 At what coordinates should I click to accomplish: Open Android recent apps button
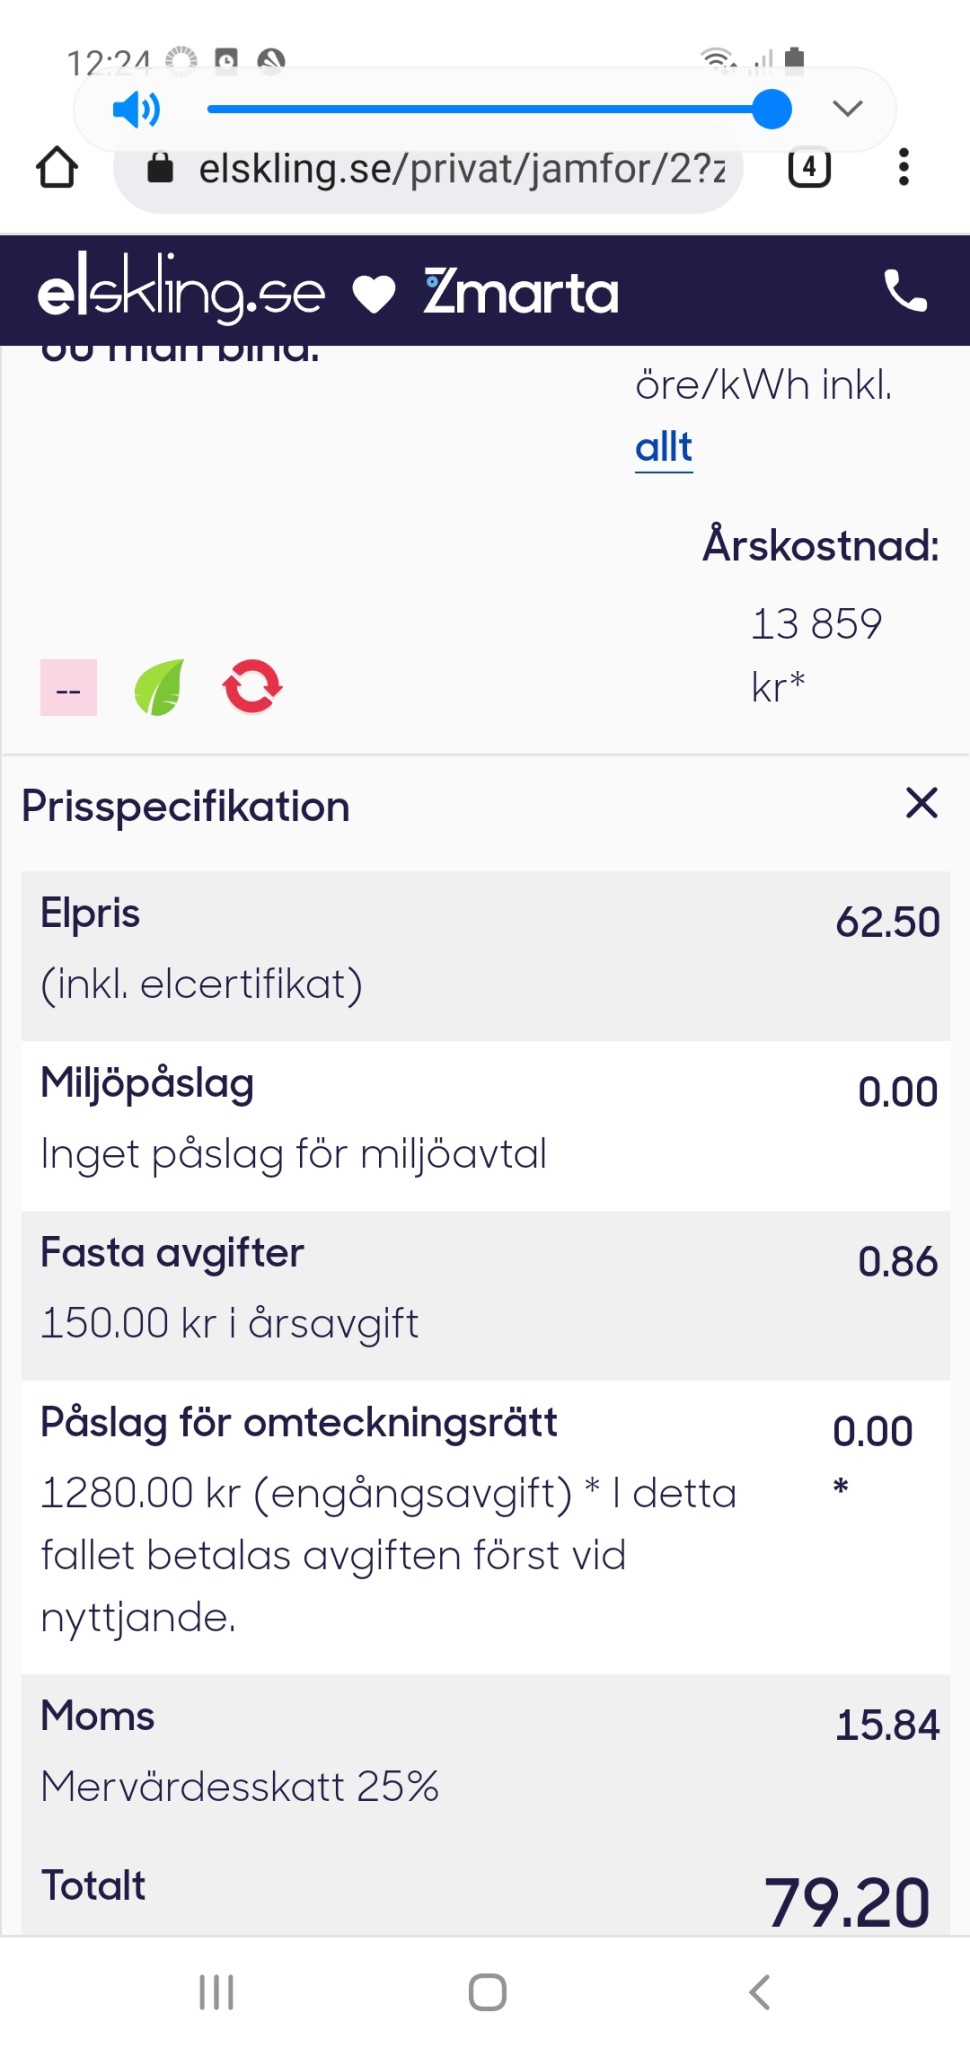[x=216, y=1992]
